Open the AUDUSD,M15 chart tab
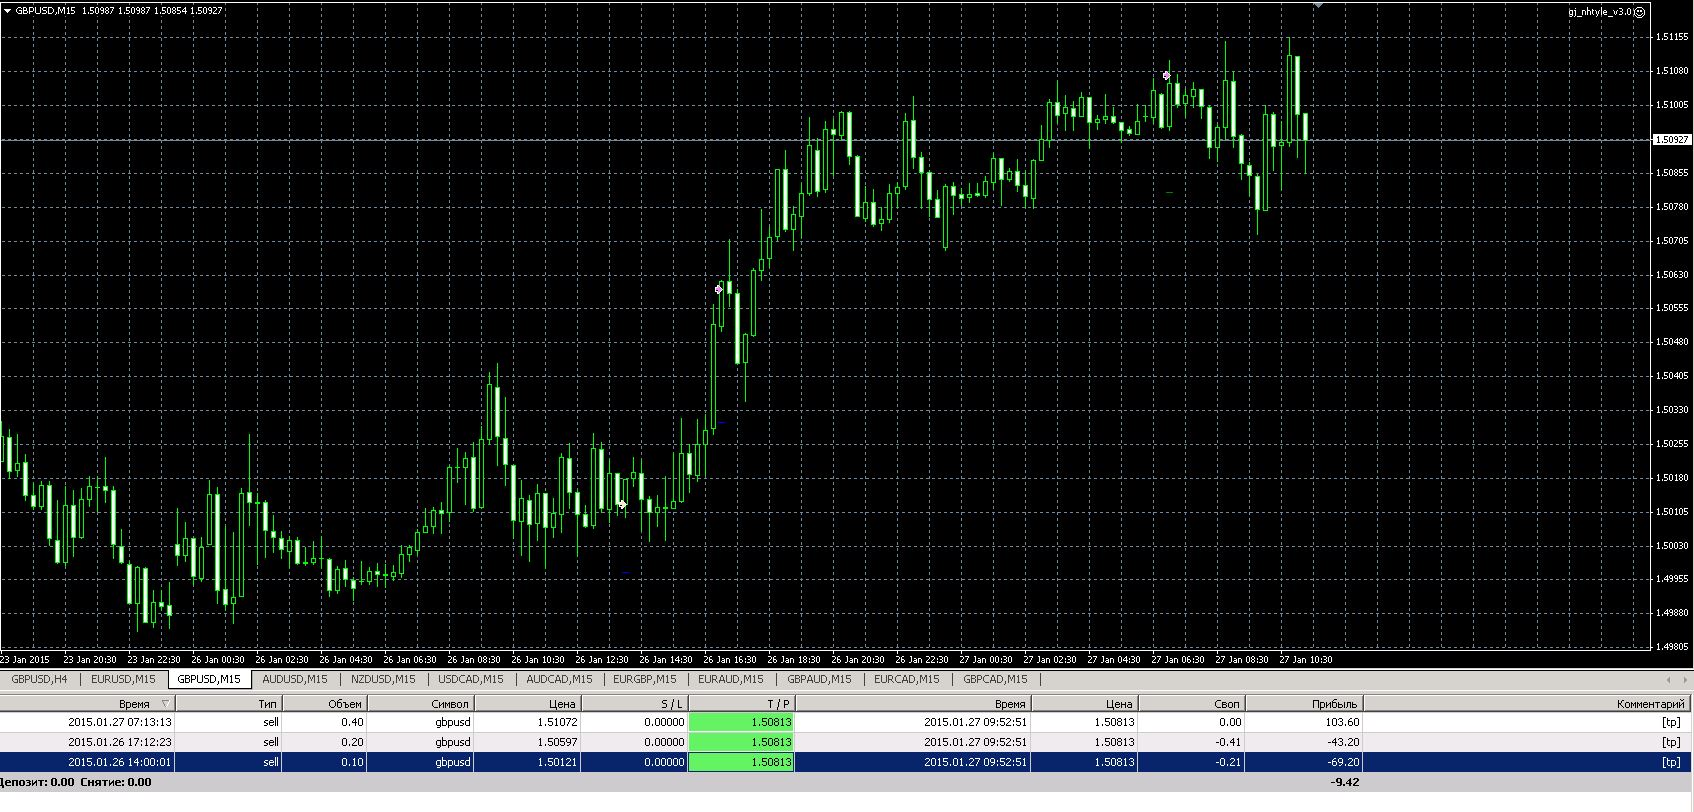The height and width of the screenshot is (812, 1694). [x=295, y=679]
